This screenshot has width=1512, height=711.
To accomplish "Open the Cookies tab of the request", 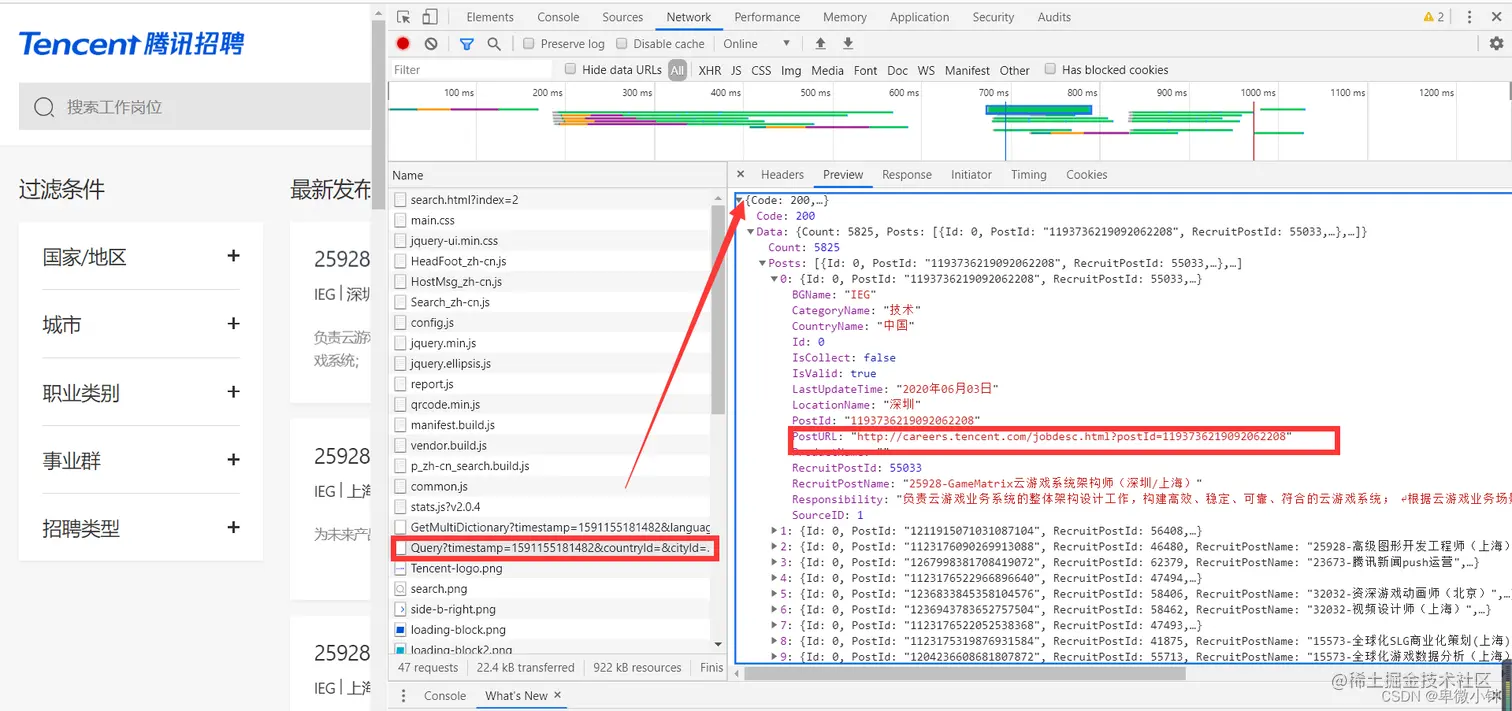I will click(x=1086, y=175).
